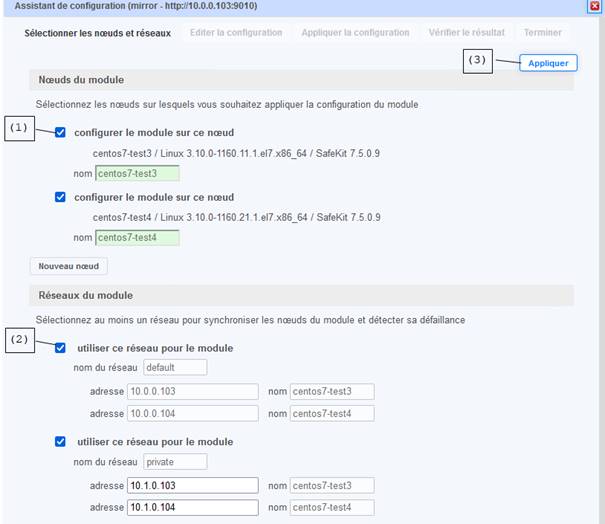
Task: Open the Editer la configuration step
Action: coord(236,33)
